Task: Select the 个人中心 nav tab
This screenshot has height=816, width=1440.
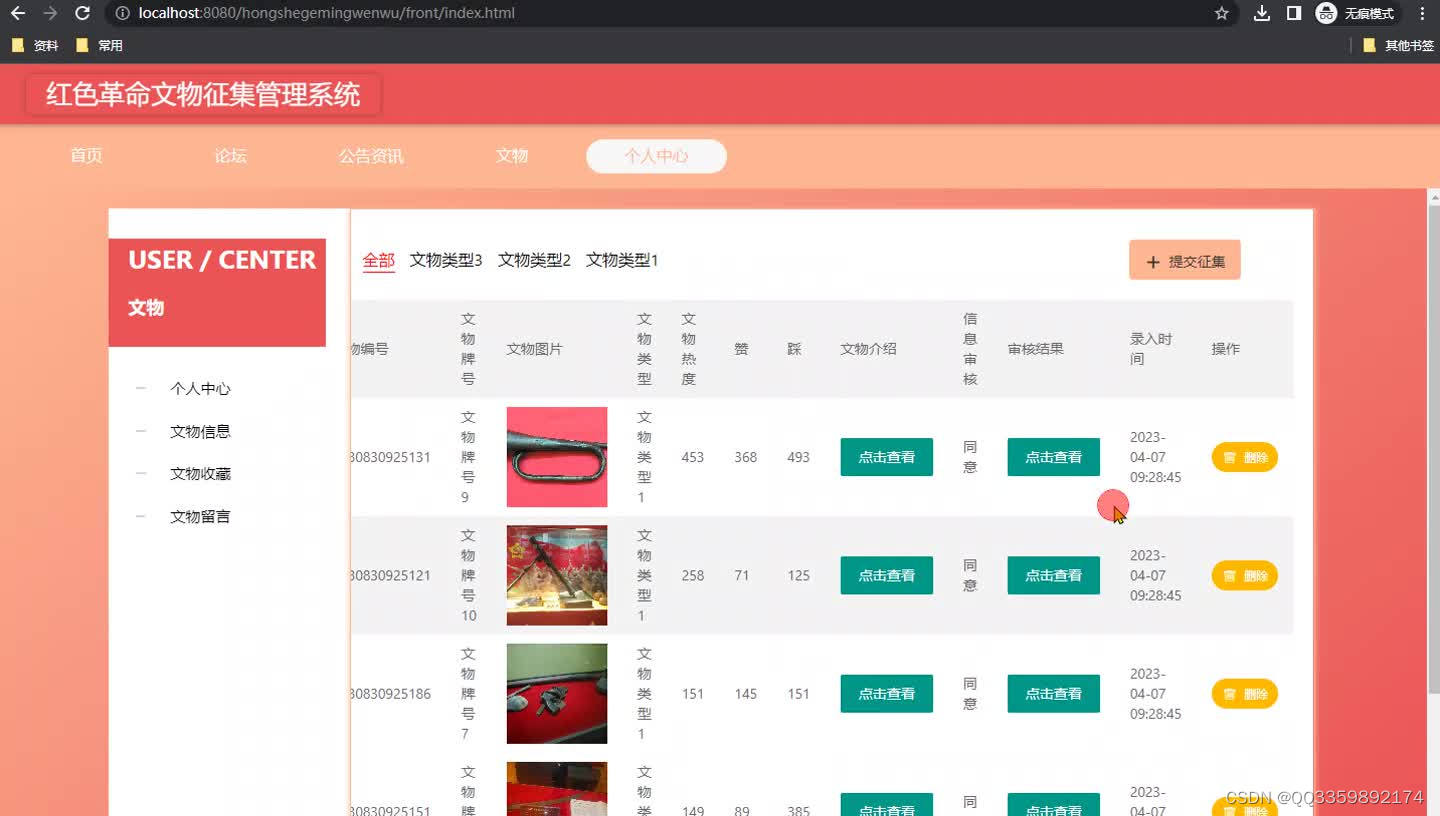Action: click(656, 156)
